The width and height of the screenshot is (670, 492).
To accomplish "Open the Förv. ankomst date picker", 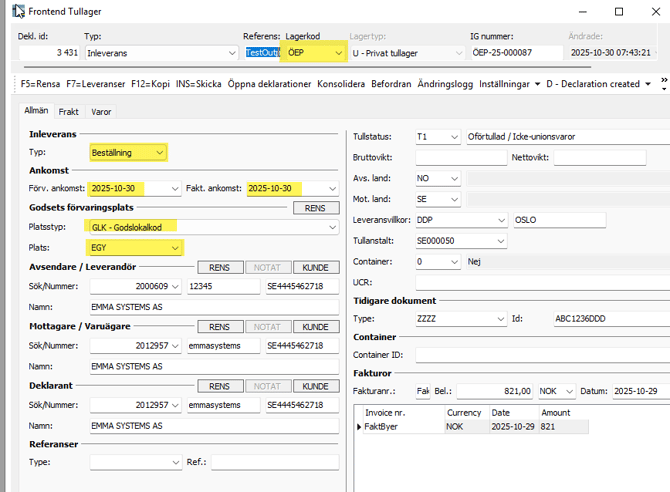I will point(175,188).
